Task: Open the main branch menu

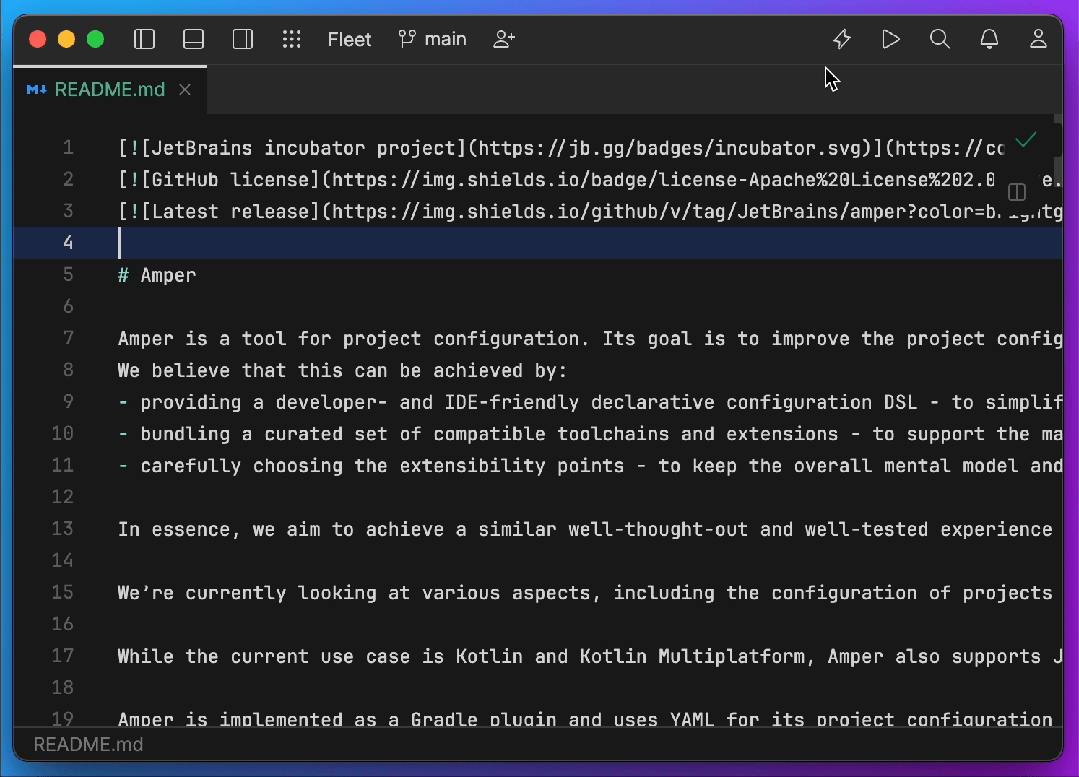Action: (x=432, y=39)
